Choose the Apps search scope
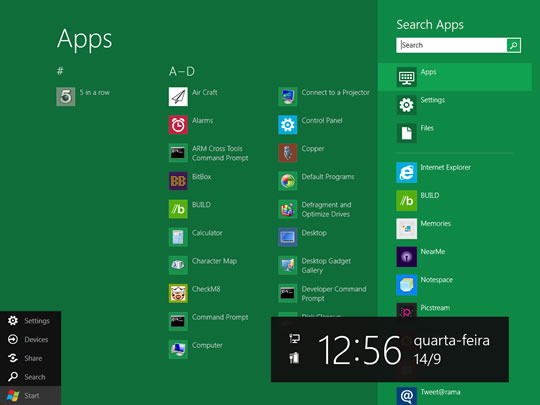540x405 pixels. 455,77
